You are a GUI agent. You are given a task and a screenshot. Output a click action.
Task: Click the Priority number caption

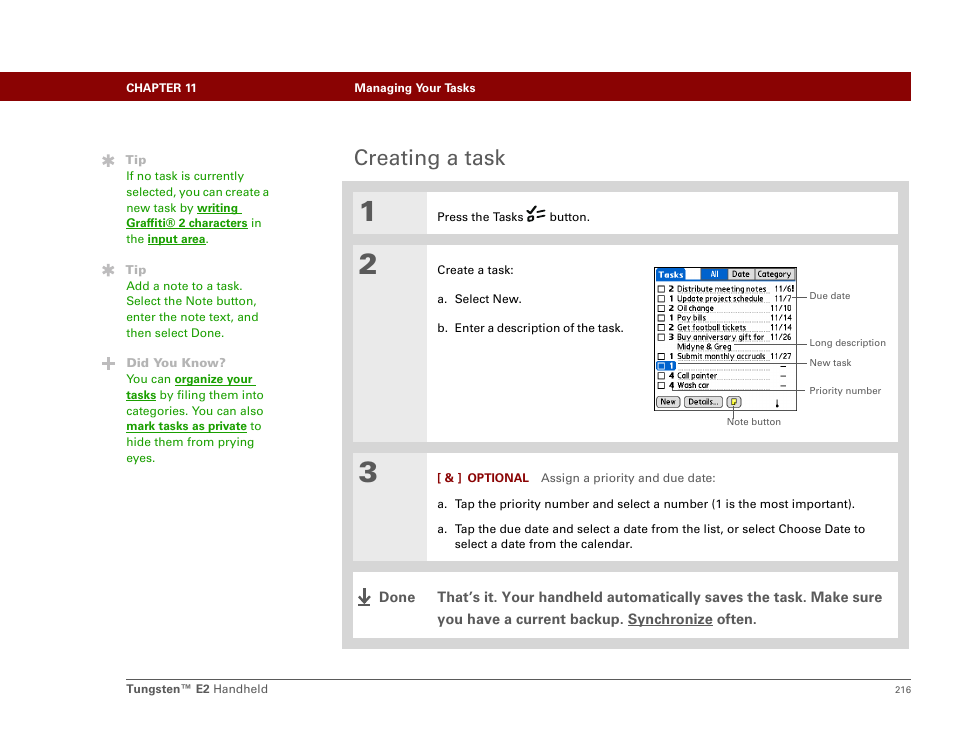844,391
